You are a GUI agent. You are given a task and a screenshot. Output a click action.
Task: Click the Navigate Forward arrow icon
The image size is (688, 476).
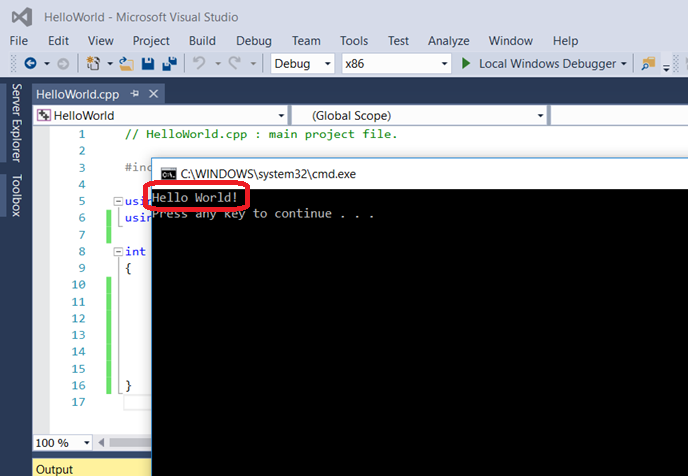click(x=63, y=64)
